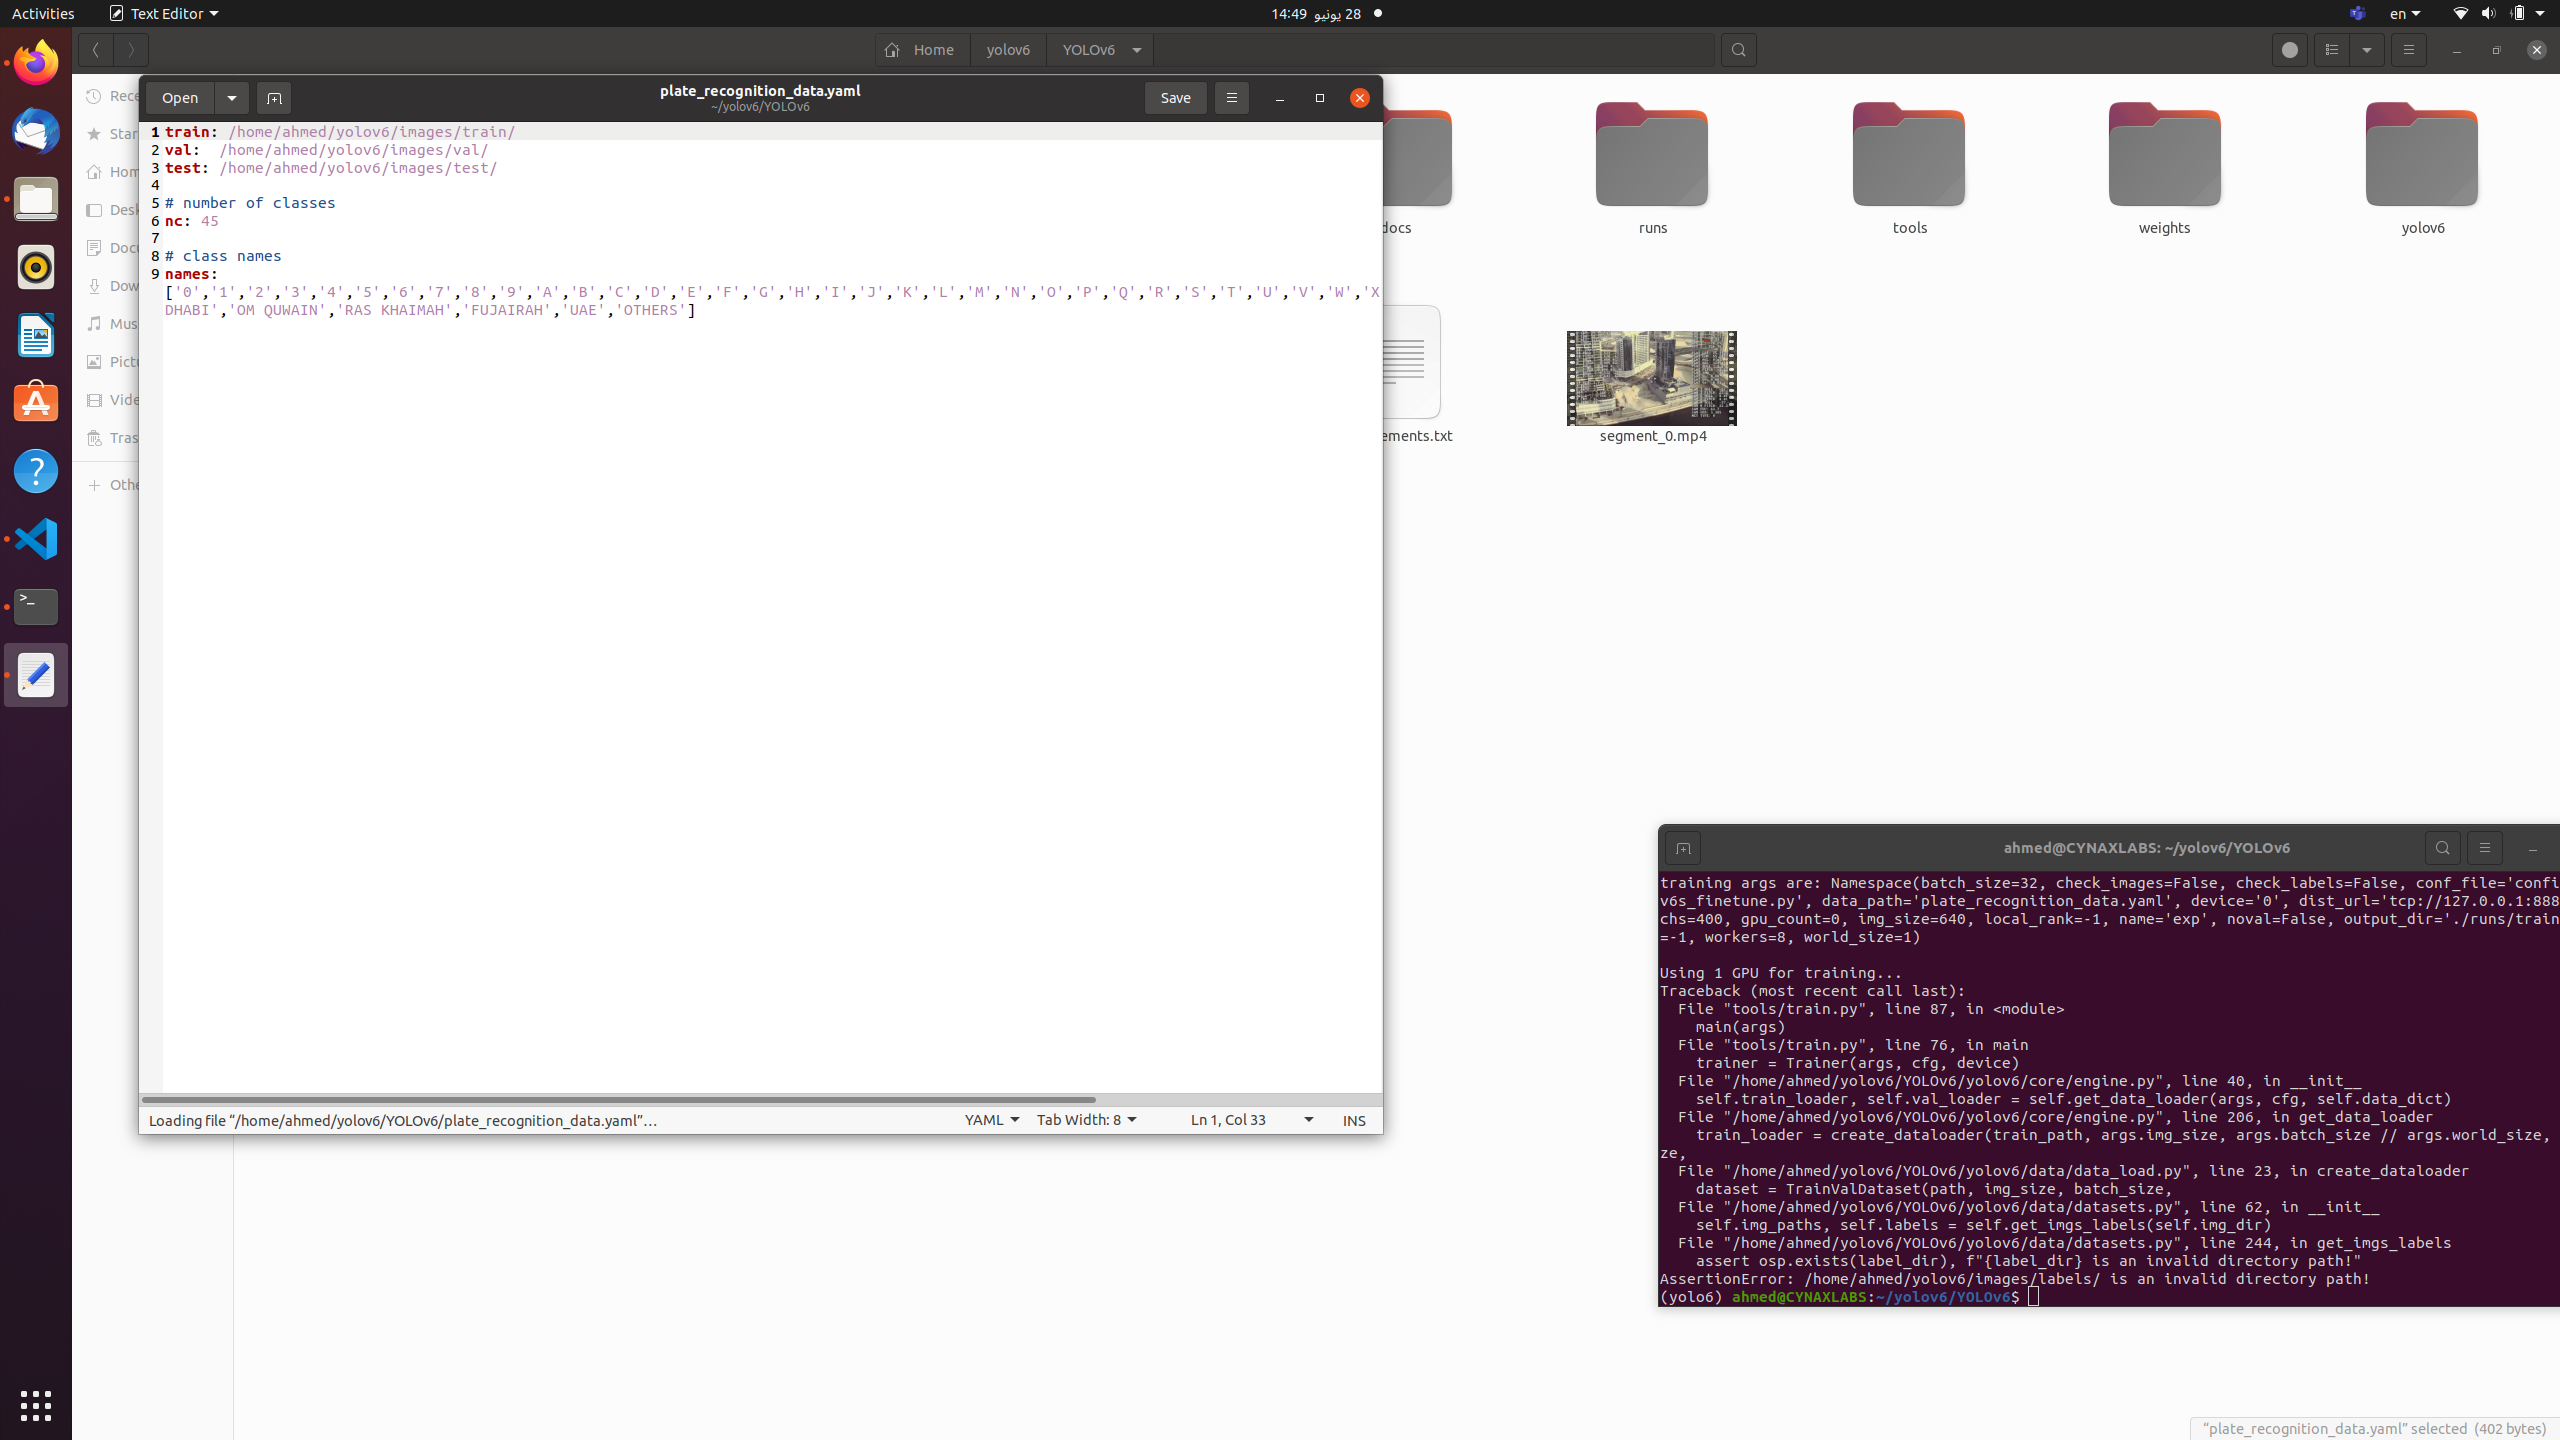The height and width of the screenshot is (1440, 2560).
Task: Open the Text Editor menu in the top bar
Action: 163,13
